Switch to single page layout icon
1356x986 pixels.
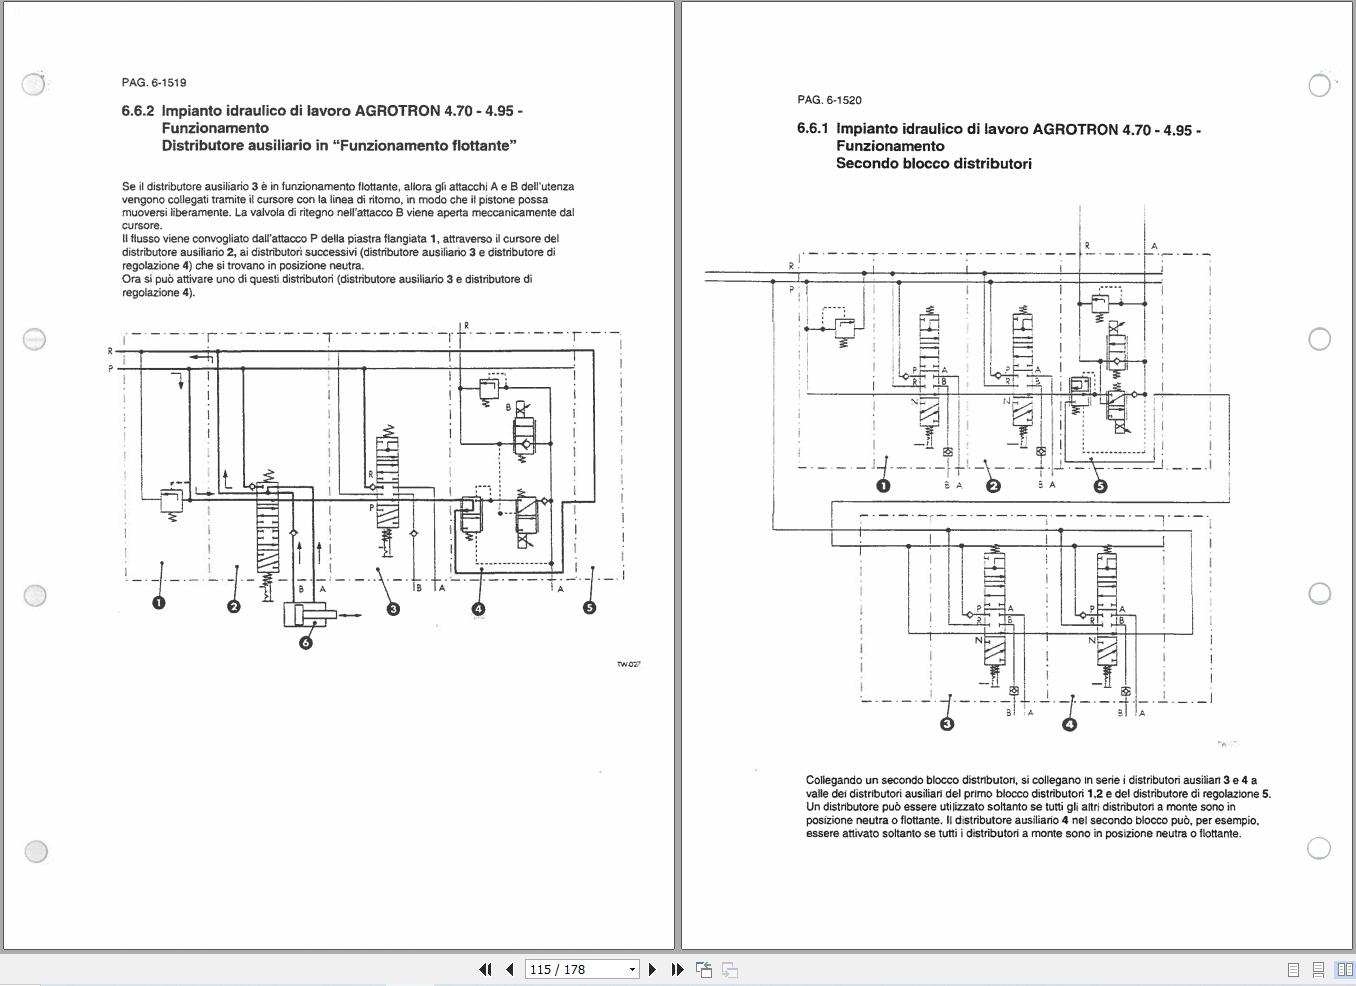click(1293, 969)
